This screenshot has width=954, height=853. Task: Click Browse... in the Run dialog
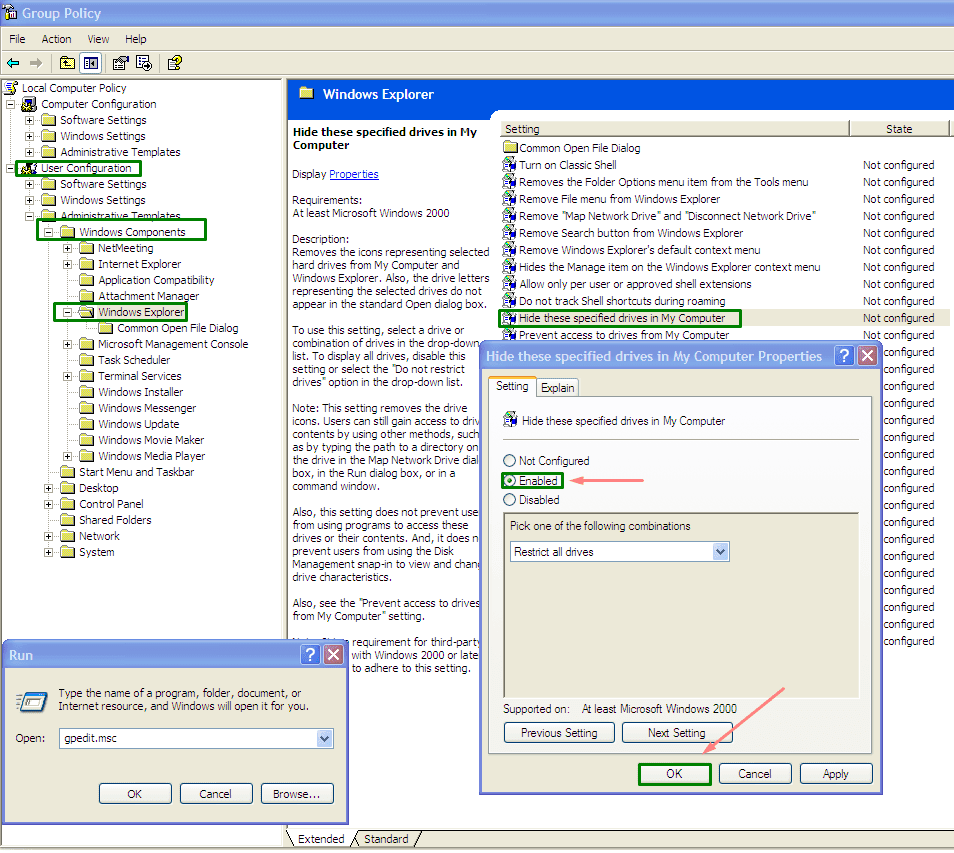click(297, 793)
